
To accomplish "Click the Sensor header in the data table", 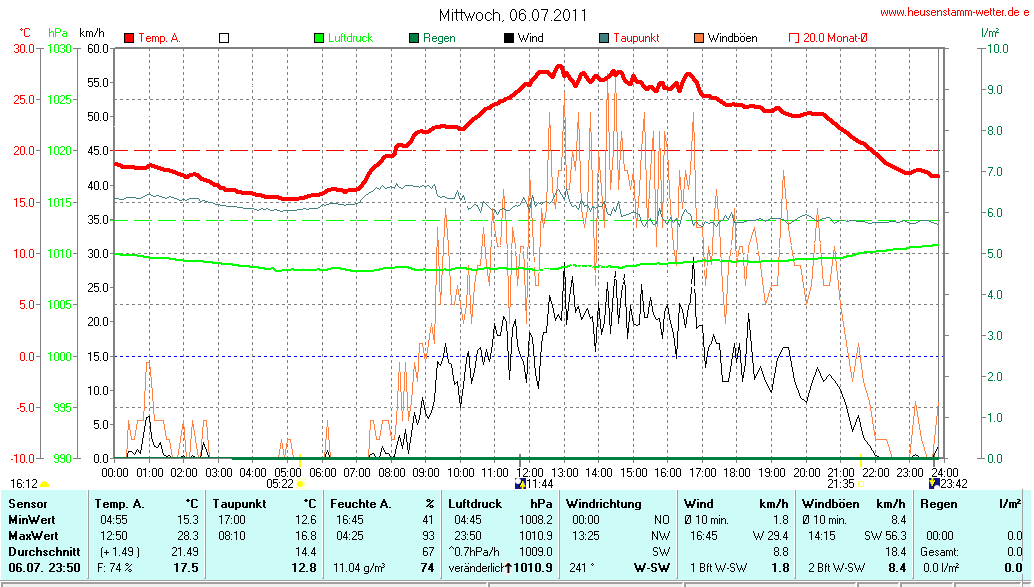I will click(27, 503).
